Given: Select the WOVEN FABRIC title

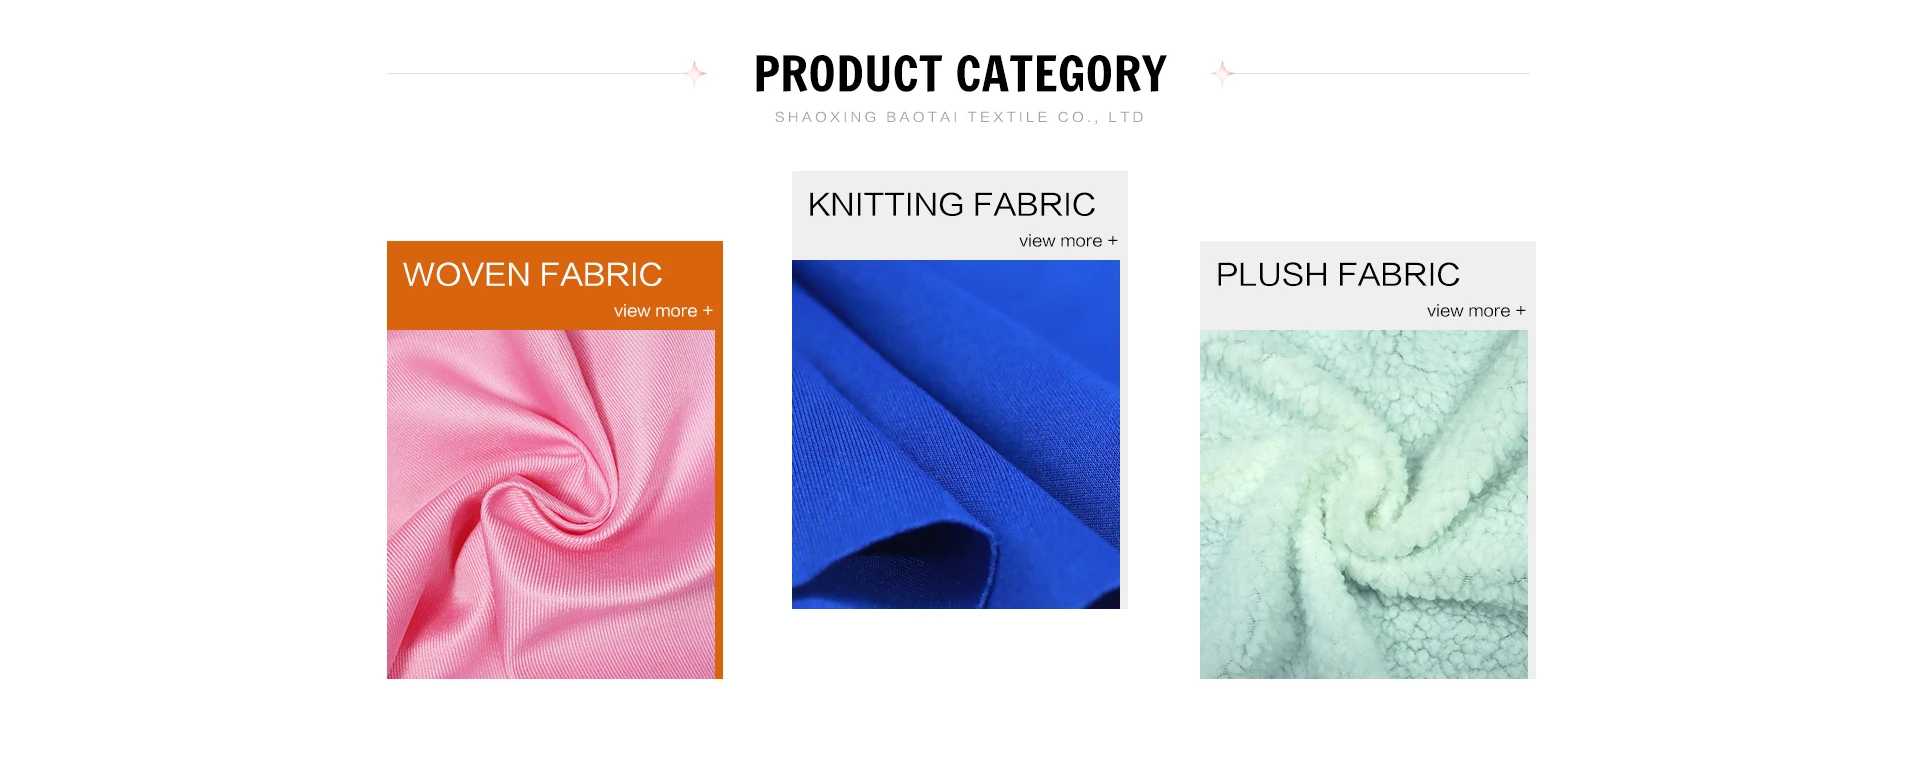Looking at the screenshot, I should click(x=532, y=274).
